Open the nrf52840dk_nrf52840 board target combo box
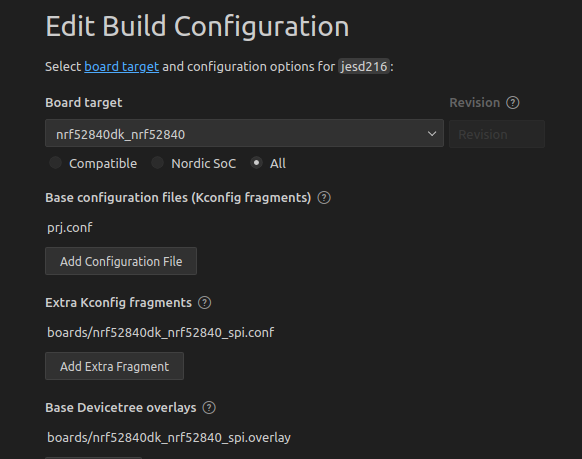 click(x=244, y=133)
